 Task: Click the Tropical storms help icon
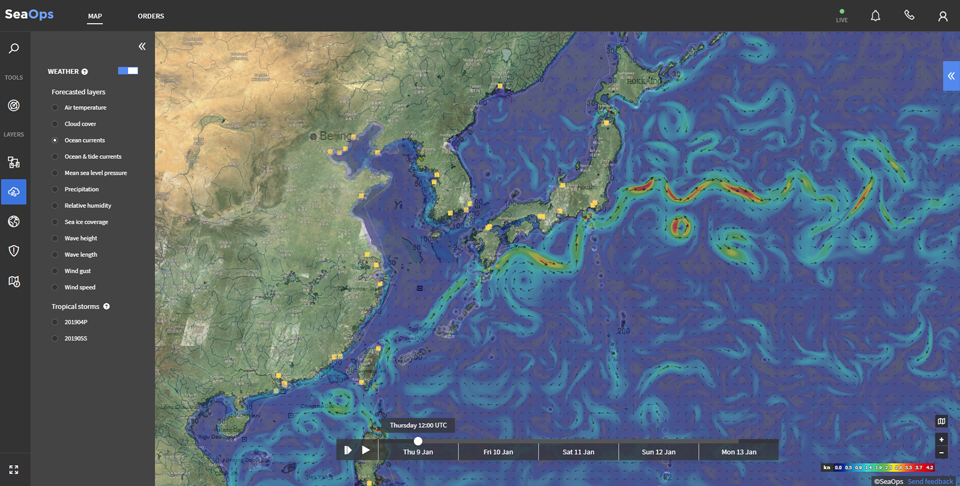tap(107, 306)
